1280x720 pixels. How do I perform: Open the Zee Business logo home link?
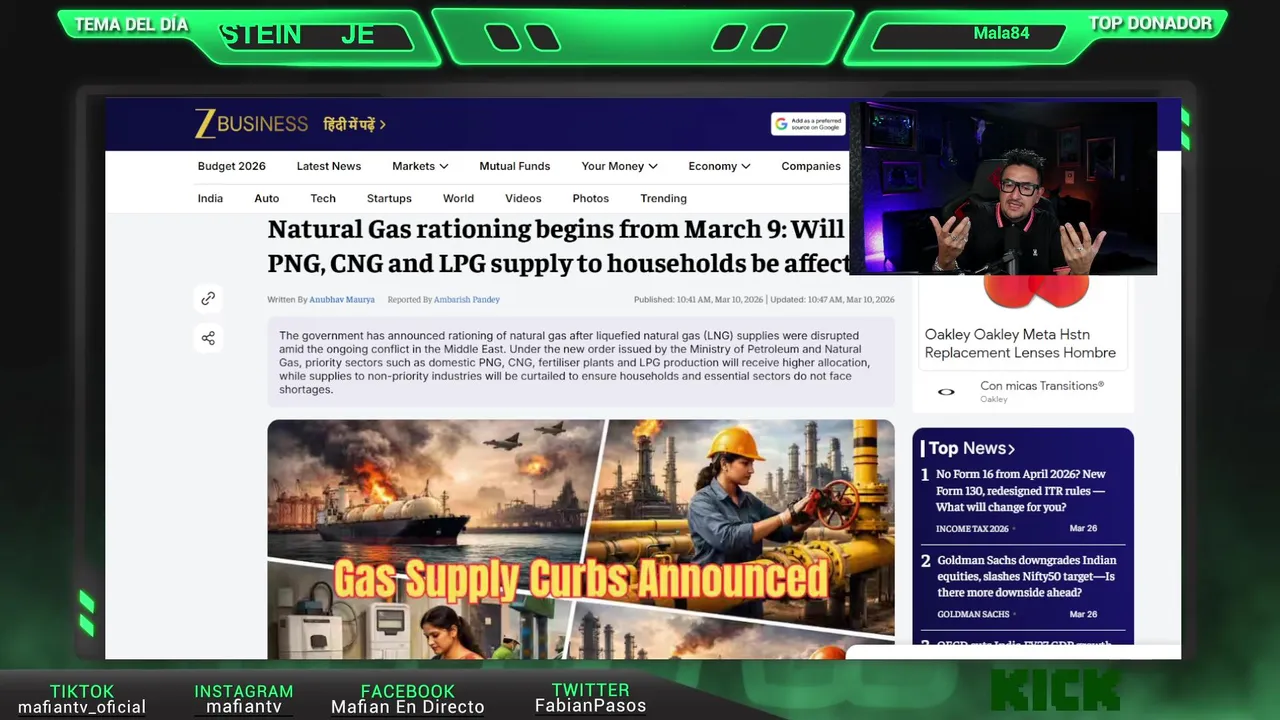pos(251,124)
